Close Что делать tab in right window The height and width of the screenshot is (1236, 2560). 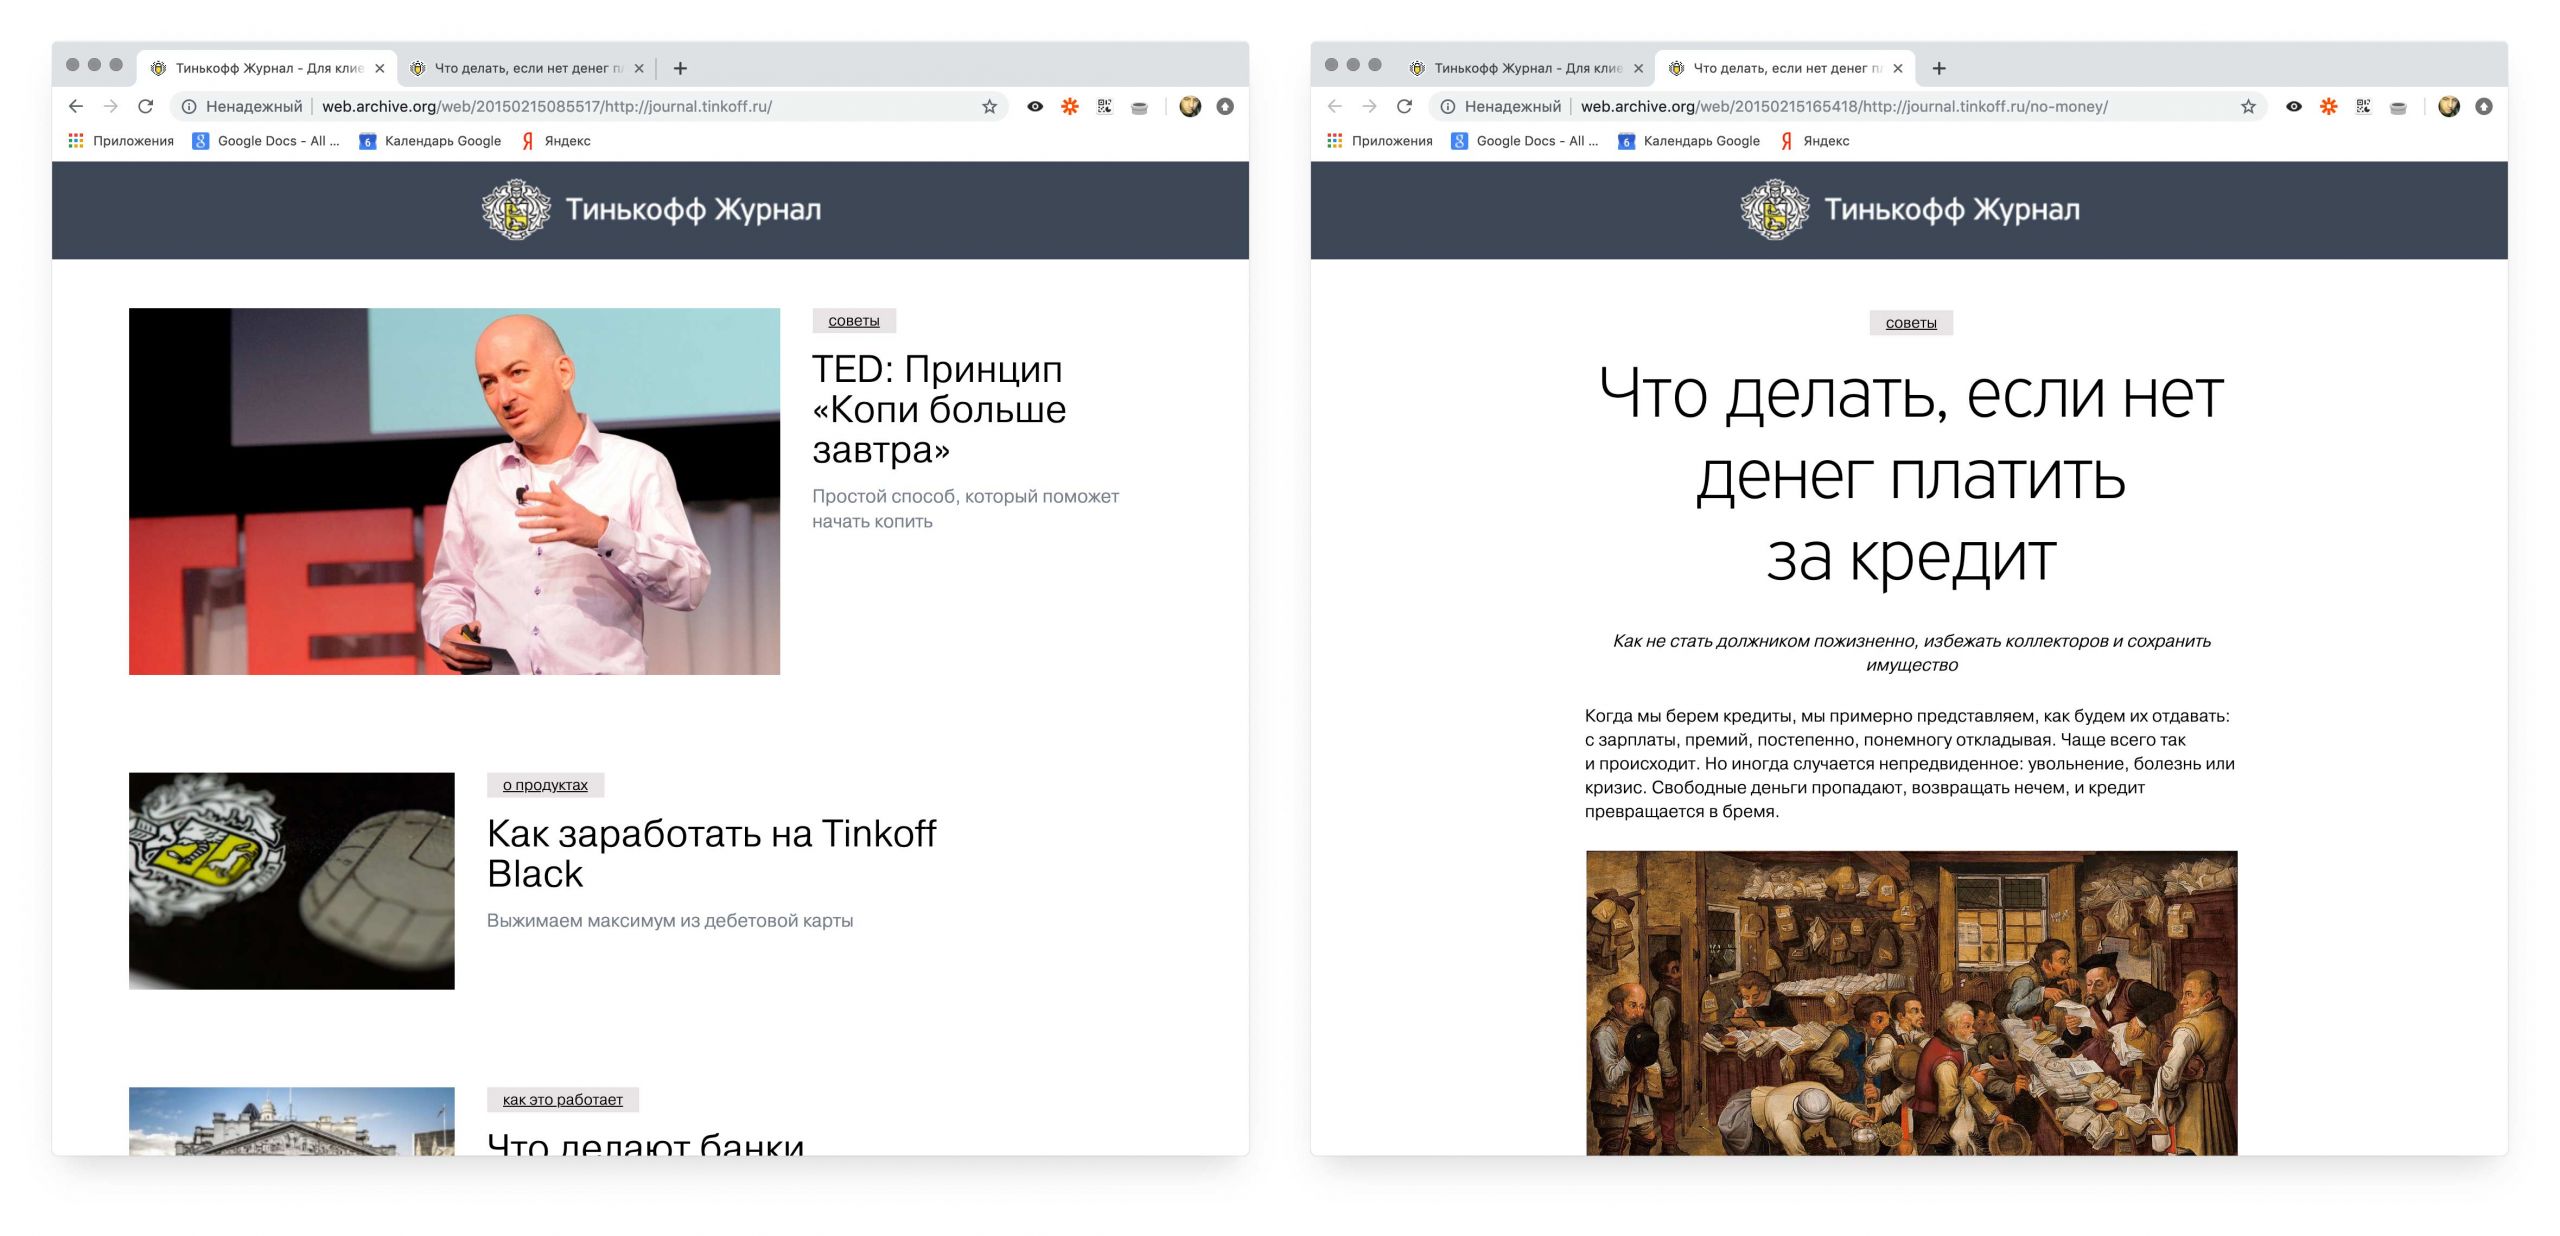pos(1898,68)
